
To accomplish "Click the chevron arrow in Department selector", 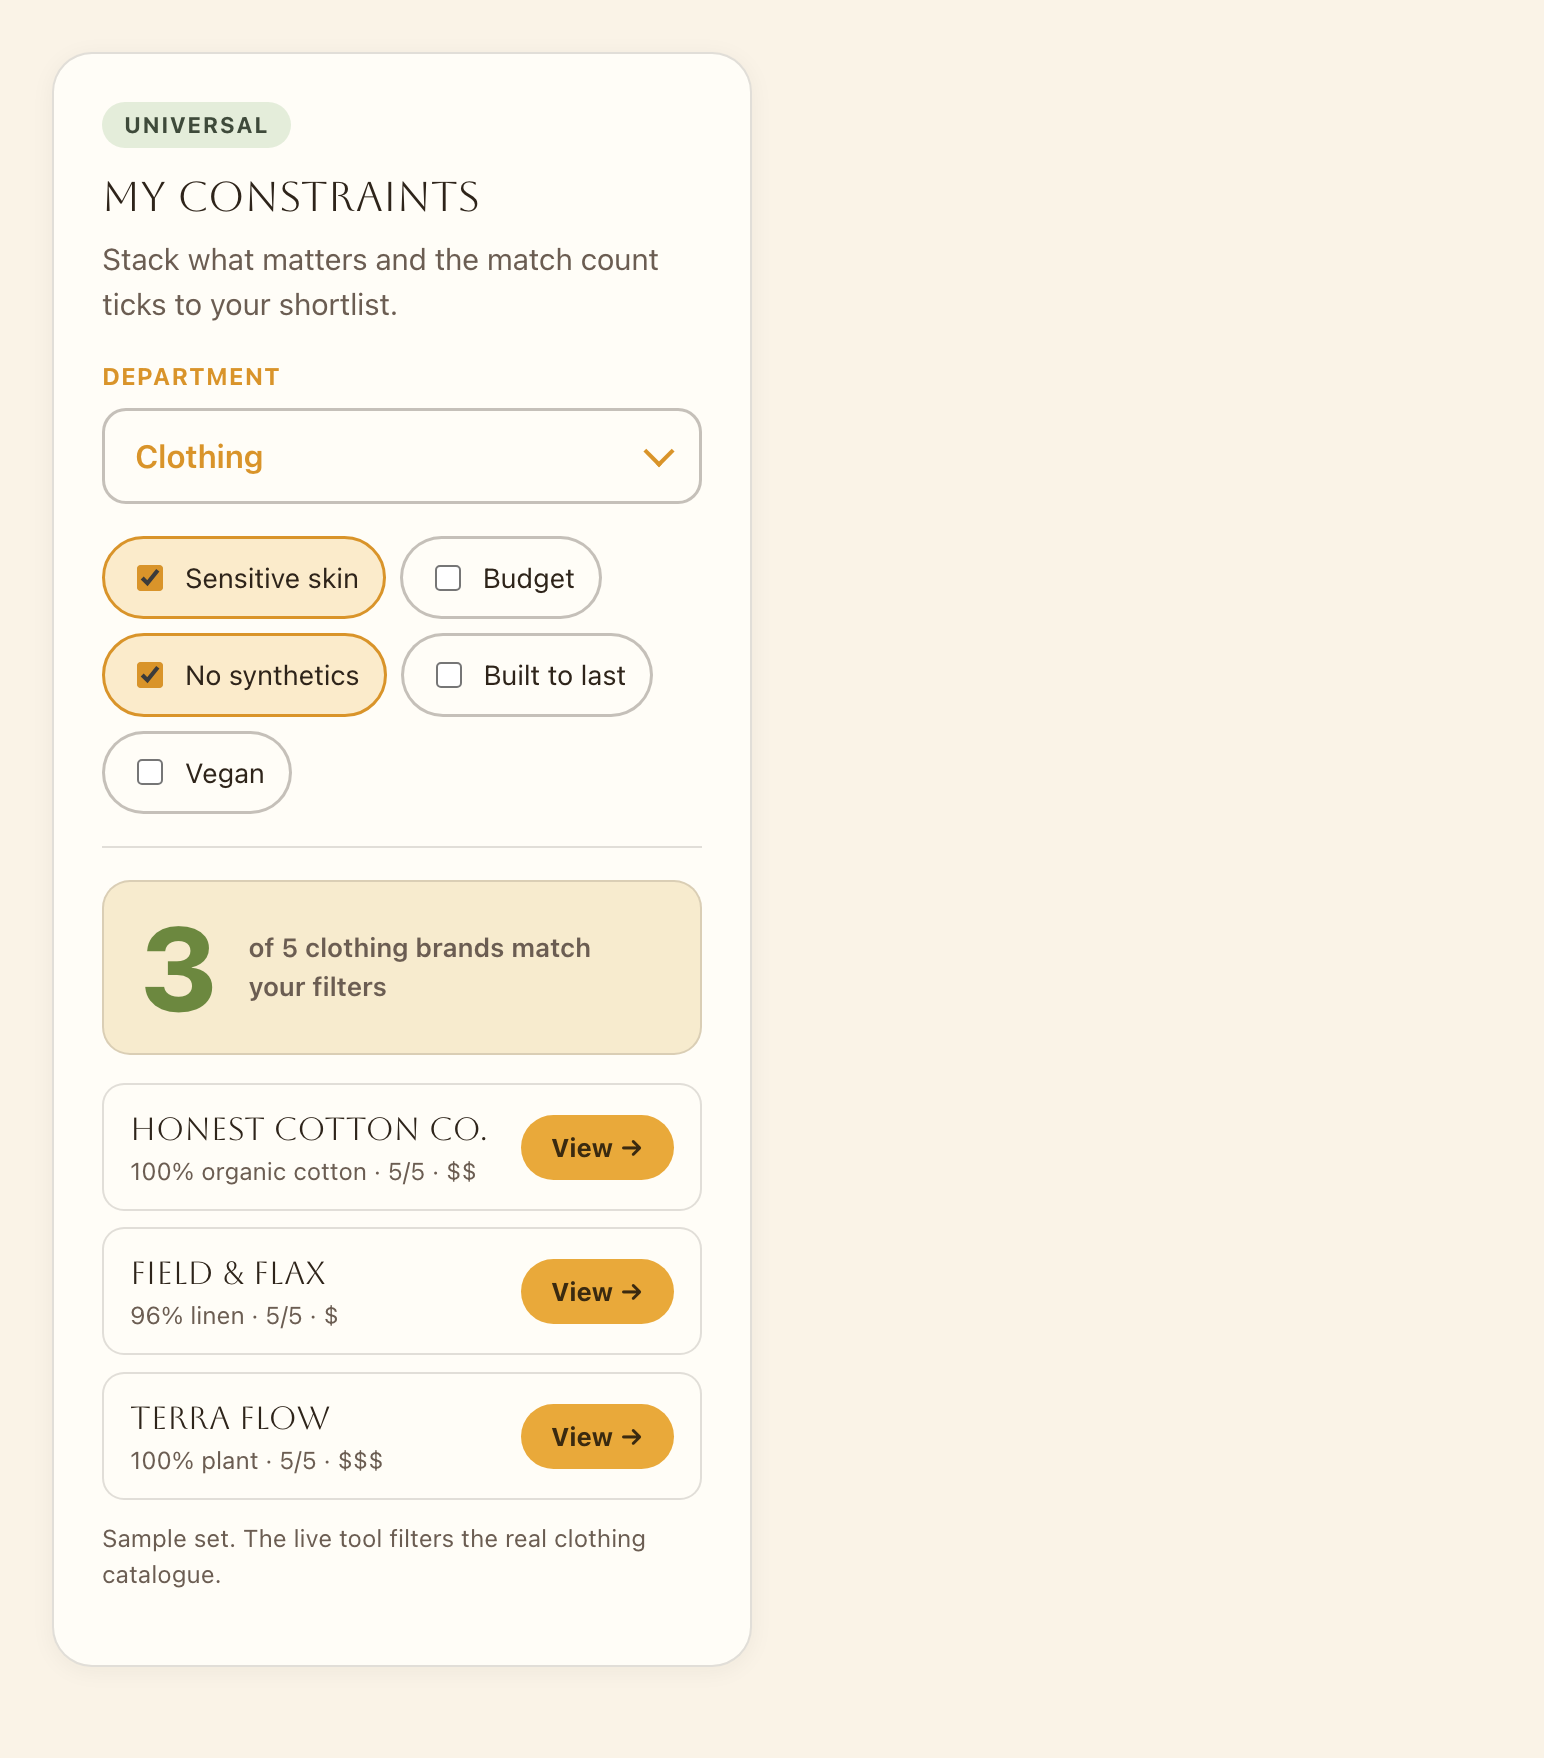I will (x=658, y=457).
